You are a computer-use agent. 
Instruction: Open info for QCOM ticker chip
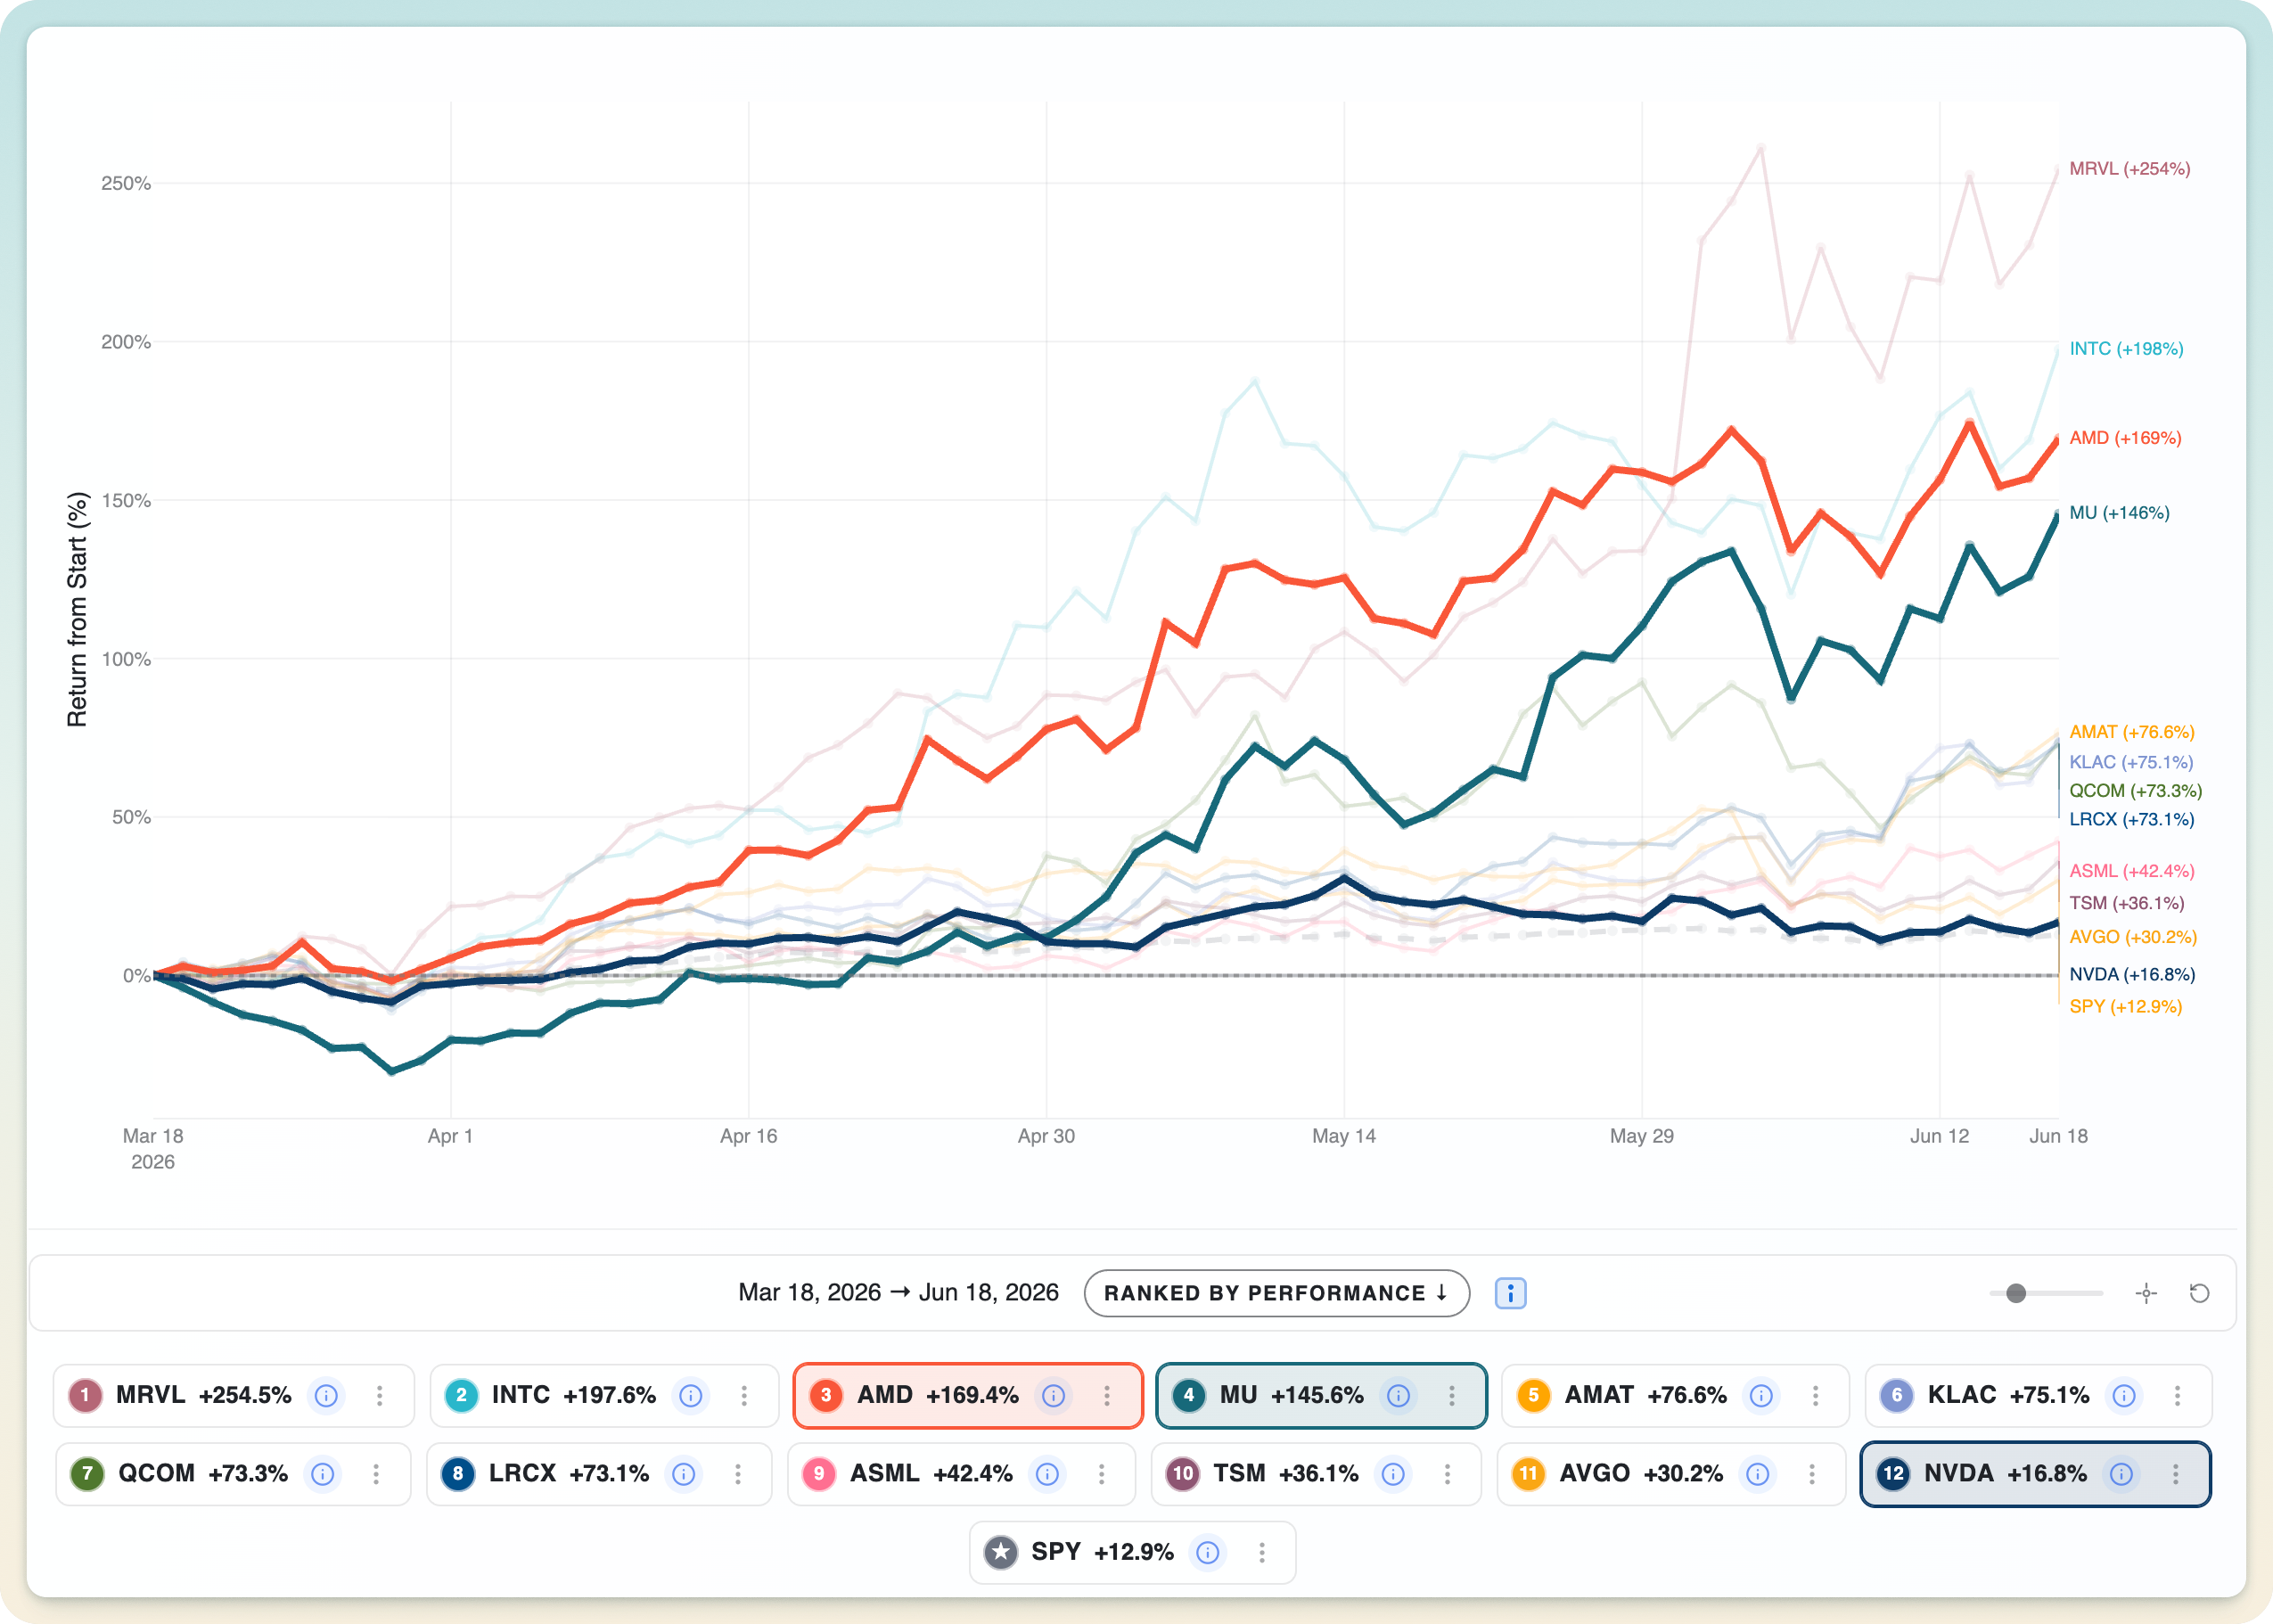[322, 1474]
